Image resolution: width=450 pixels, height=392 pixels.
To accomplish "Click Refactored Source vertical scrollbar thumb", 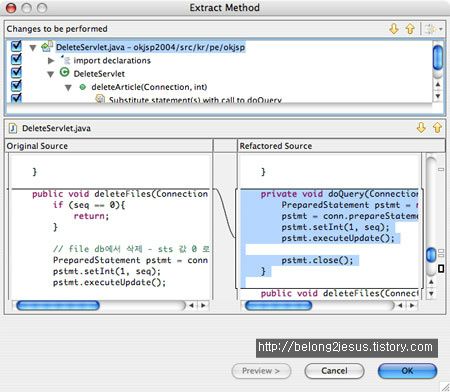I will click(x=431, y=255).
